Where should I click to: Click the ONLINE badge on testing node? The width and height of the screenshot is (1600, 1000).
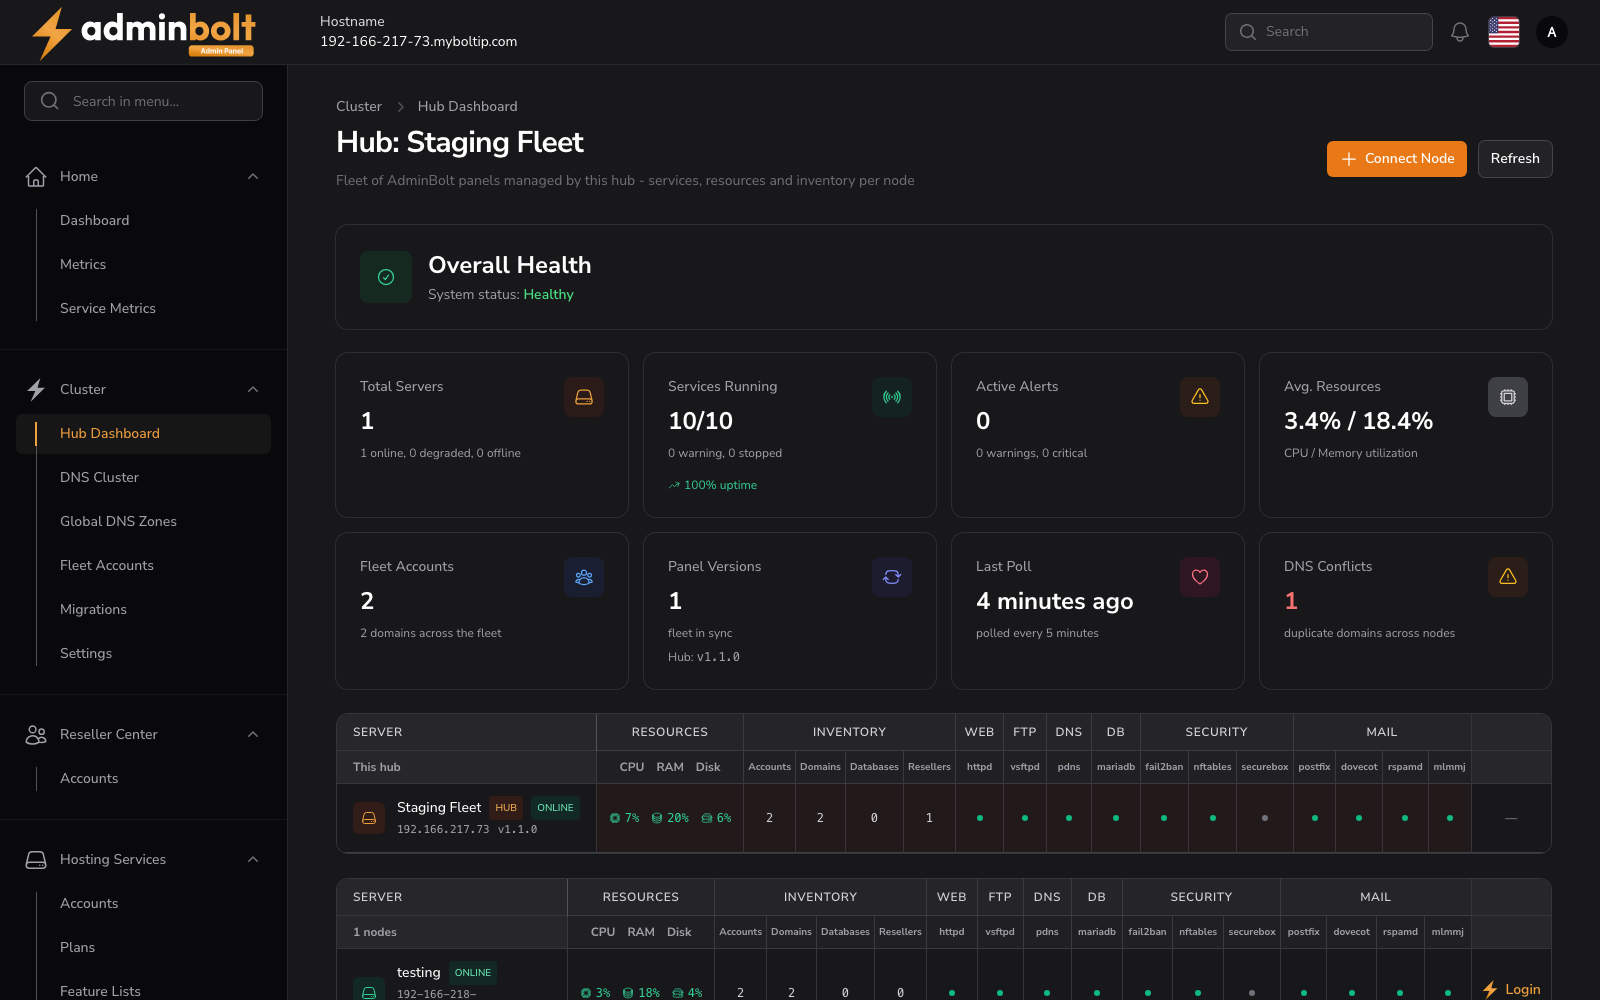pyautogui.click(x=473, y=973)
